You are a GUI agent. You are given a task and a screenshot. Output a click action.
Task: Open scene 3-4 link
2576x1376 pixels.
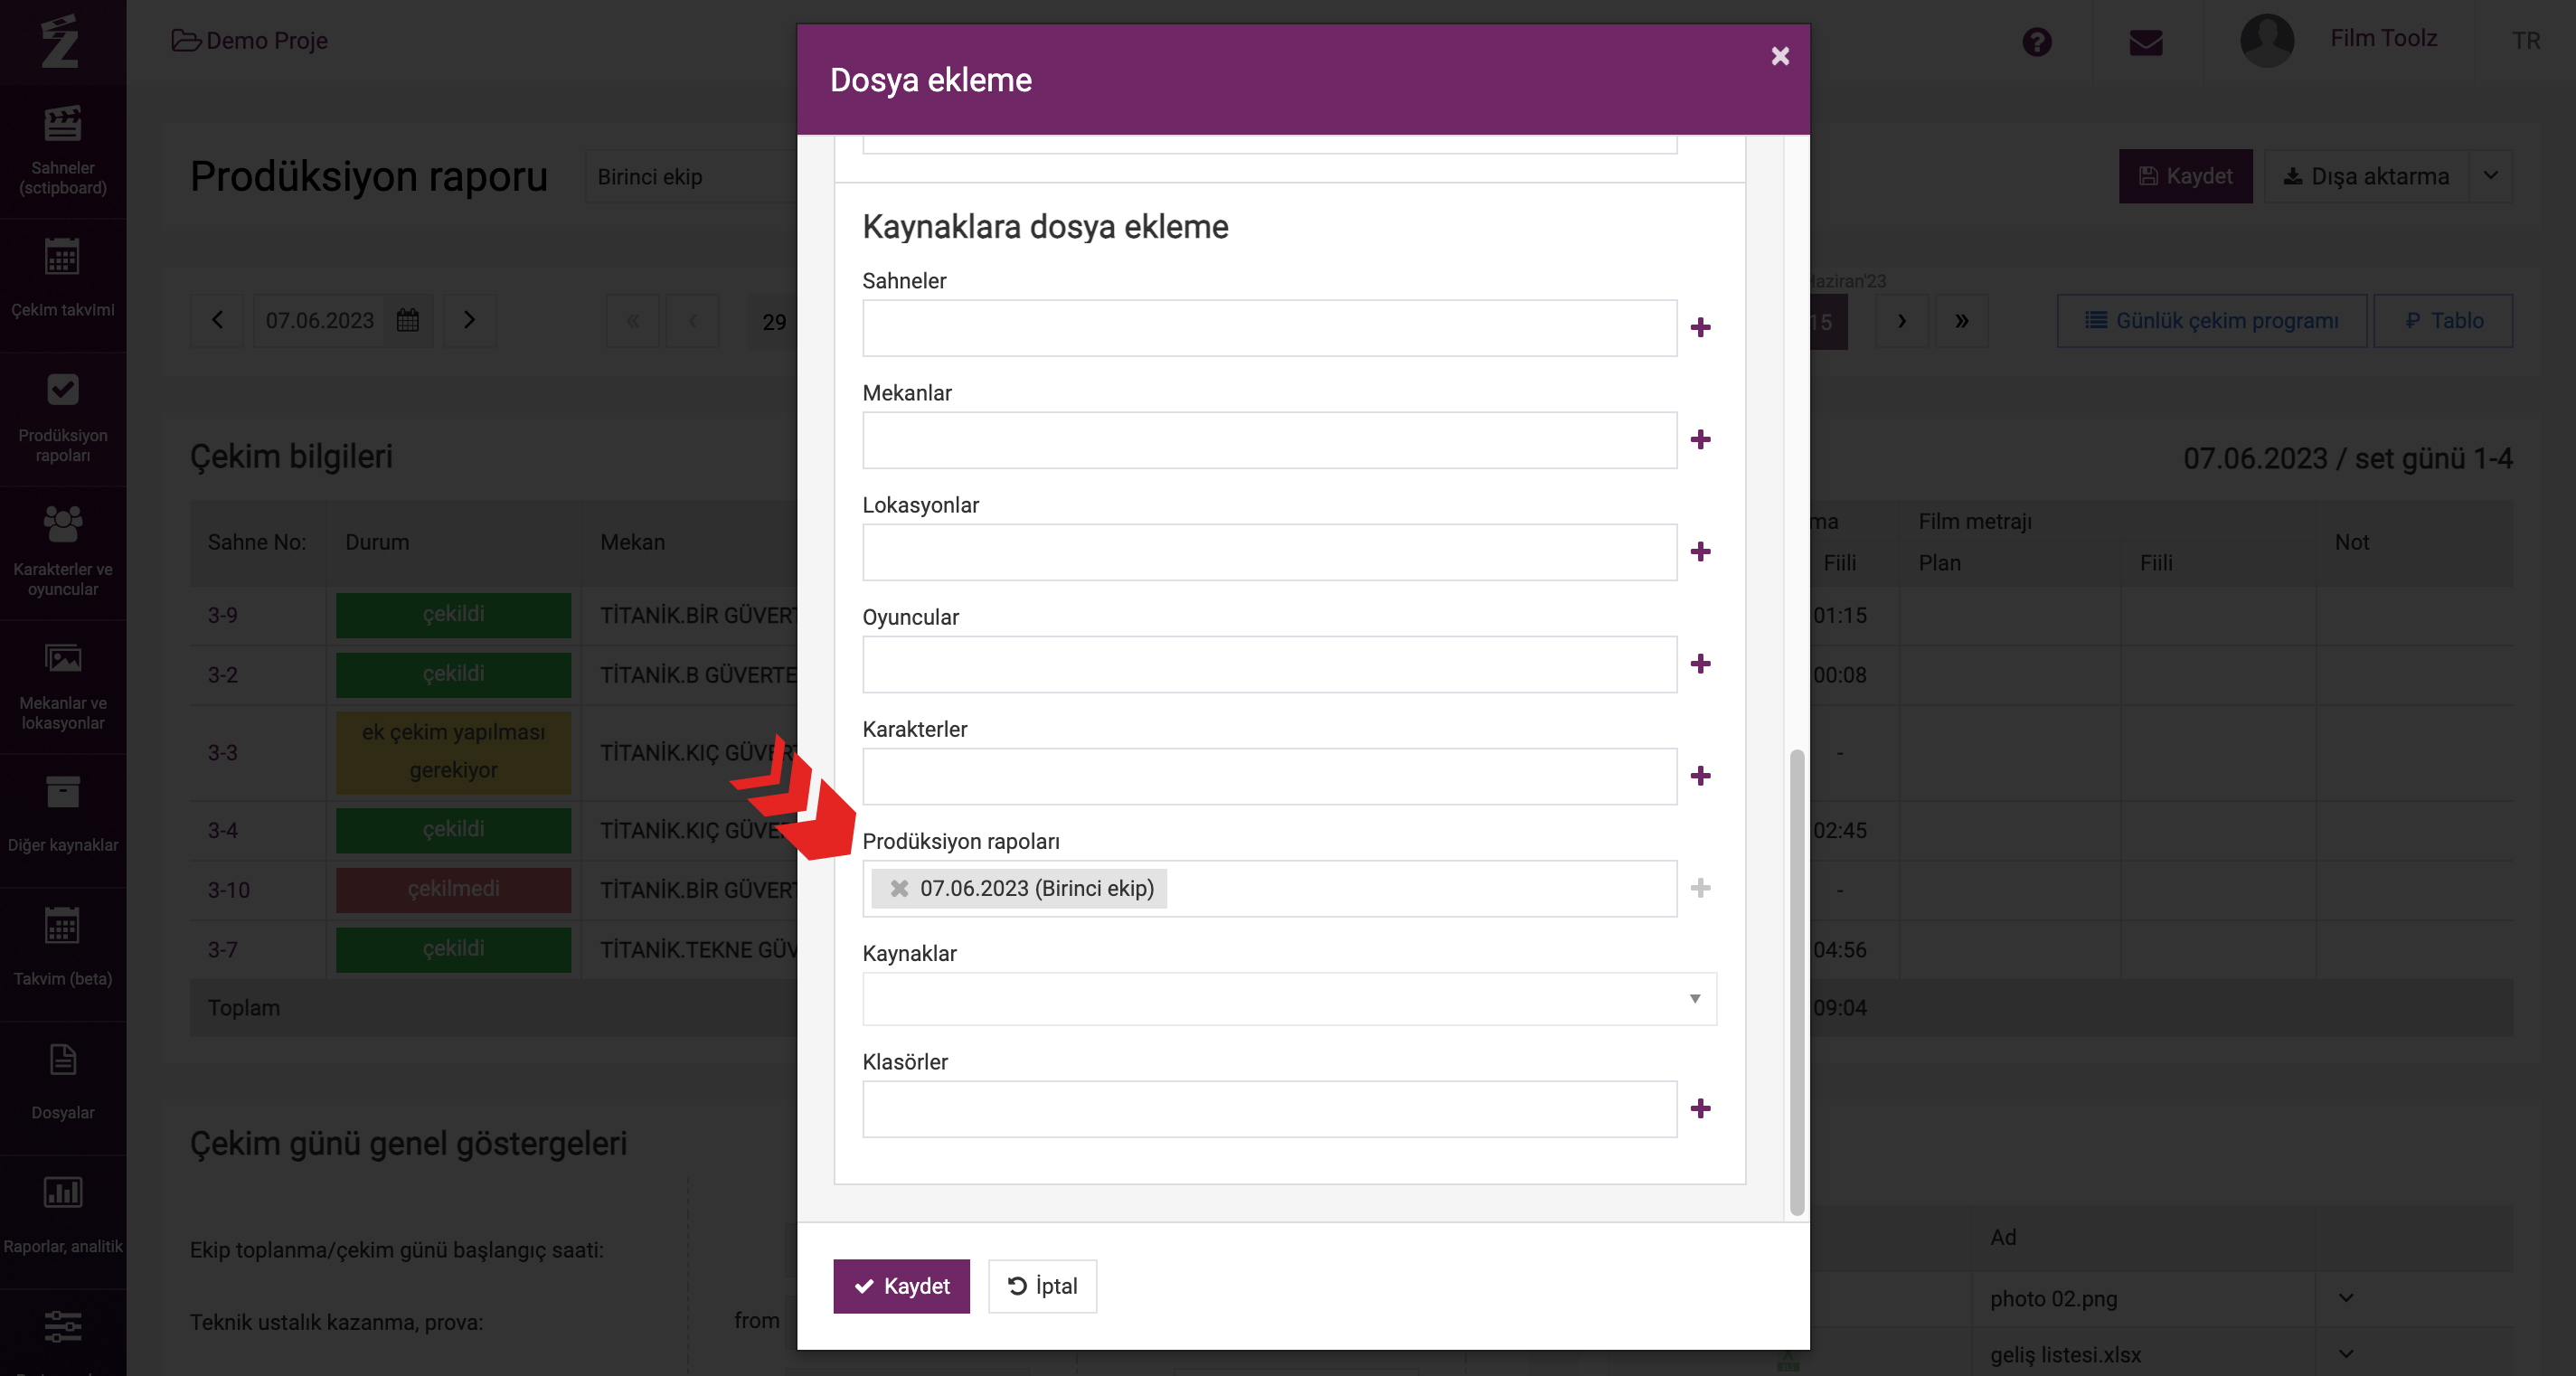pos(223,830)
